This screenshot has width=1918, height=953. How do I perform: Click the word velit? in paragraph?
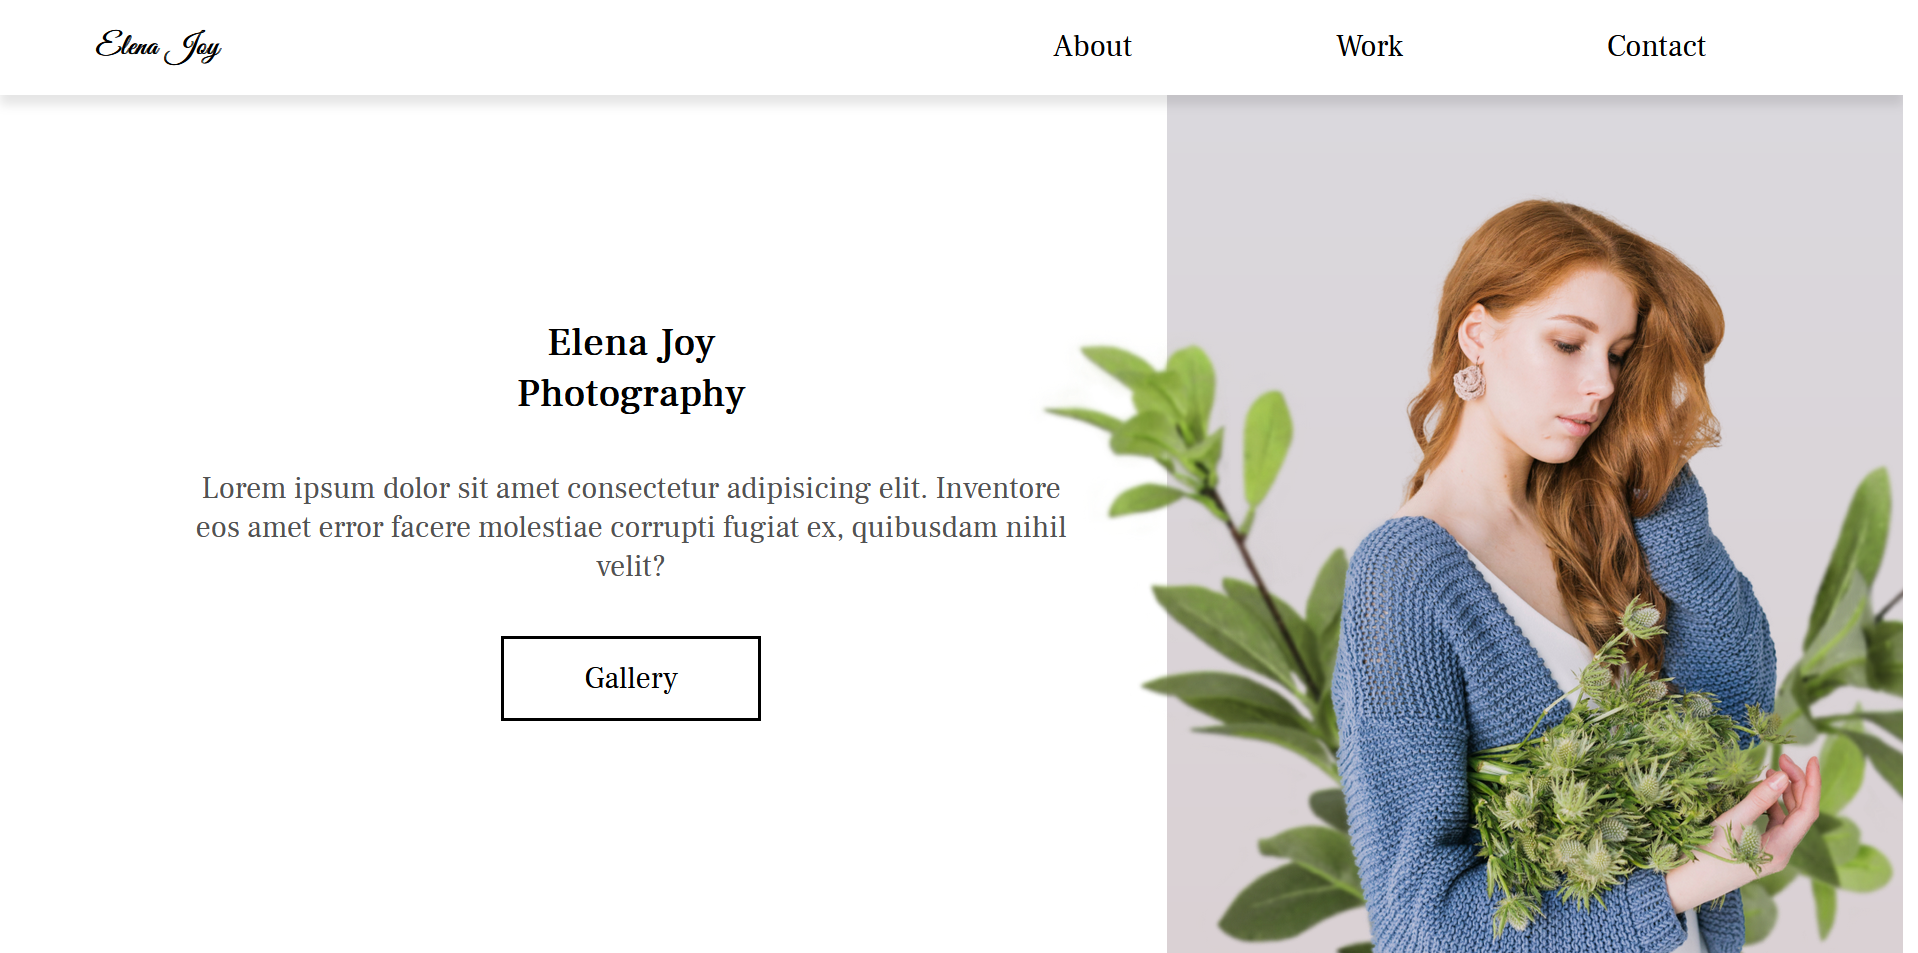pyautogui.click(x=631, y=566)
